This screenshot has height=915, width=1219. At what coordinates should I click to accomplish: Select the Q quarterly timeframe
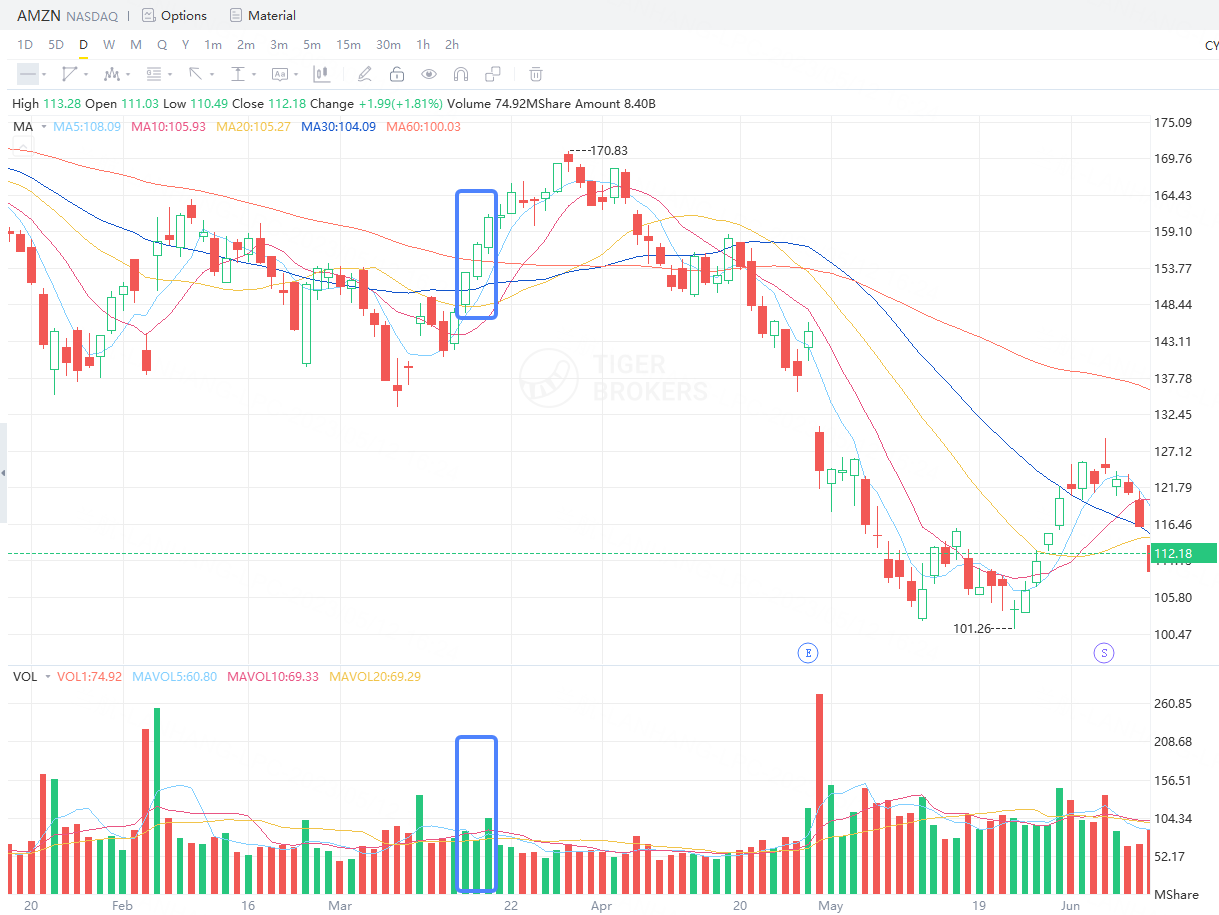click(162, 45)
